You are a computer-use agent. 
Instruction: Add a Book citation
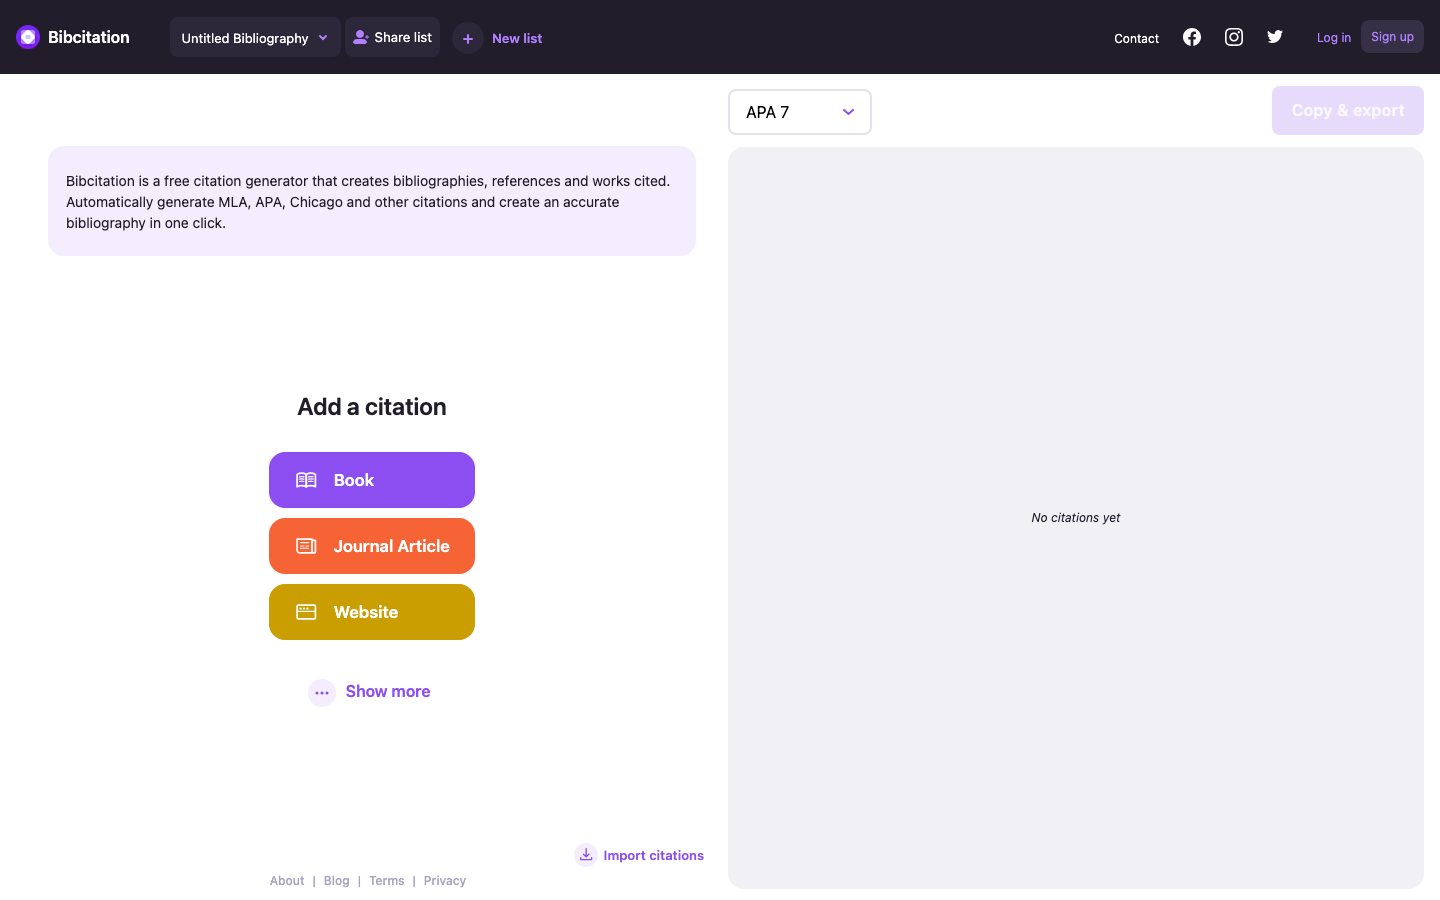[372, 480]
